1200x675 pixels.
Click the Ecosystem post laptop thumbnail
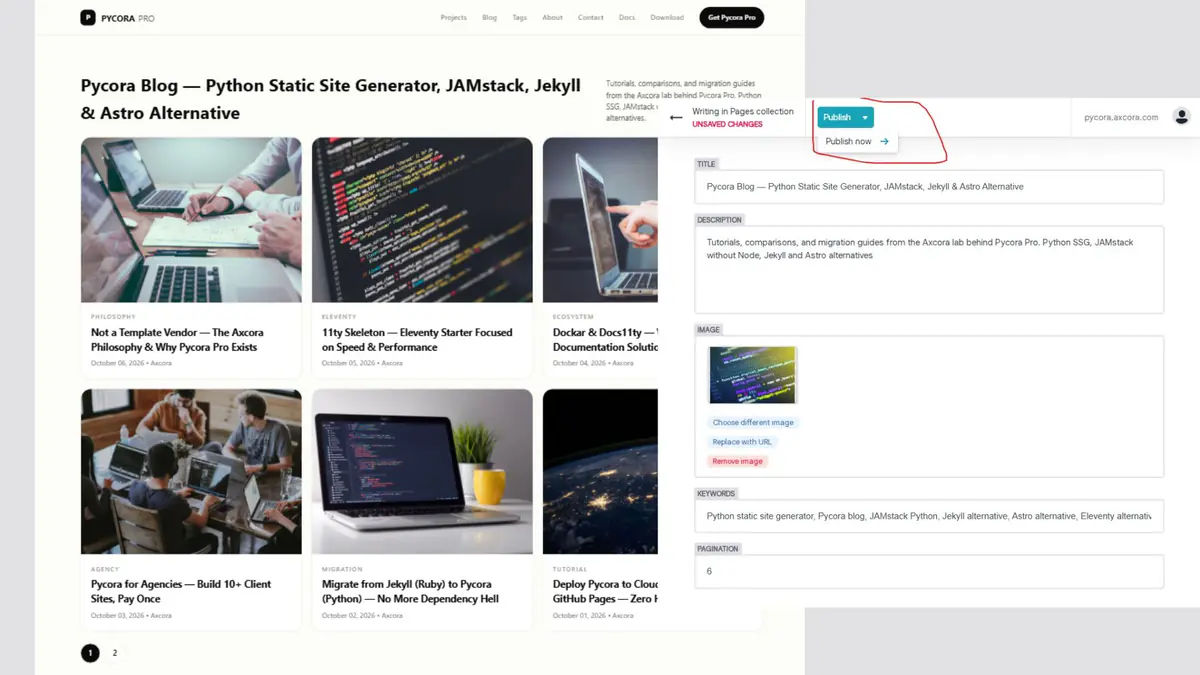pos(600,220)
